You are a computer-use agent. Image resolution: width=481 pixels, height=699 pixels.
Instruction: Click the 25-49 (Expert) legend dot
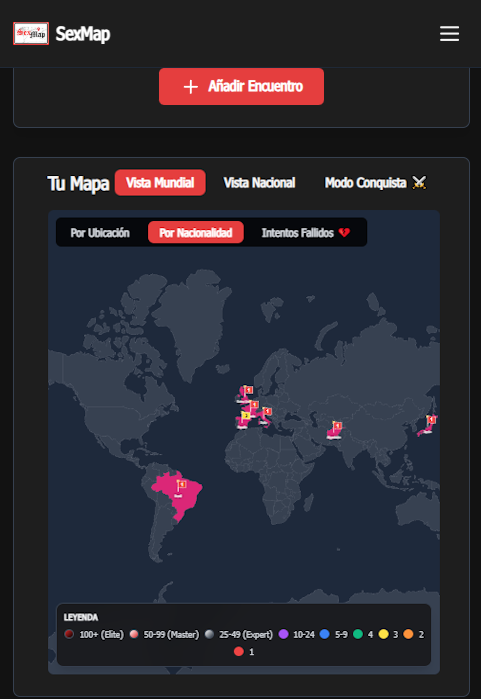[x=209, y=634]
